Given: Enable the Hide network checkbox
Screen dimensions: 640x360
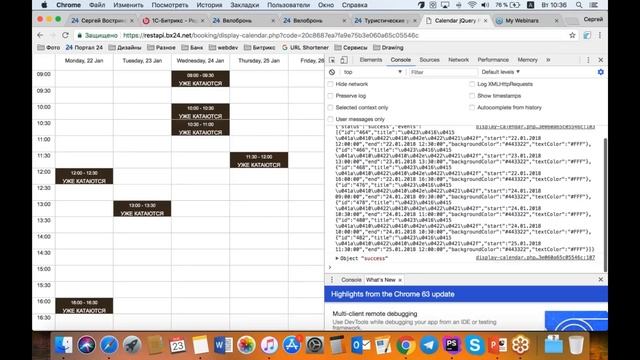Looking at the screenshot, I should pos(330,84).
